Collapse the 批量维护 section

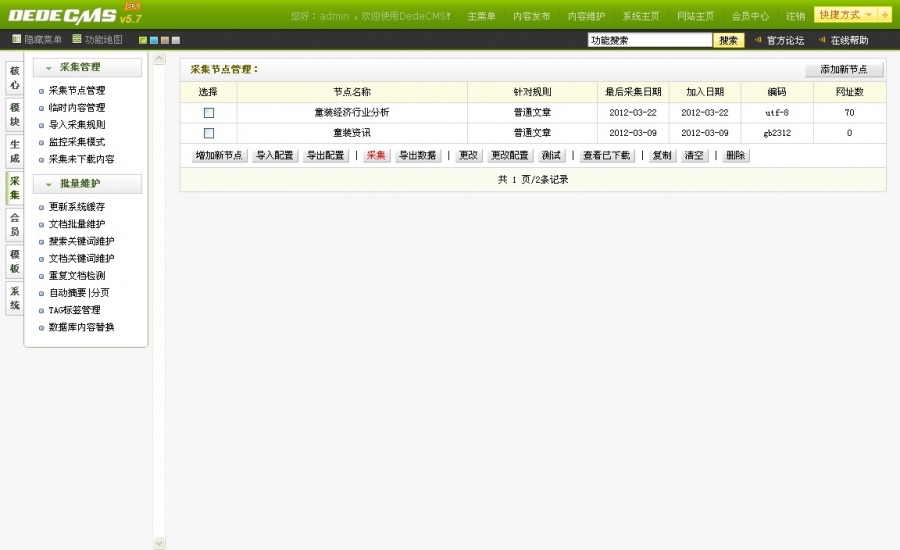coord(87,184)
